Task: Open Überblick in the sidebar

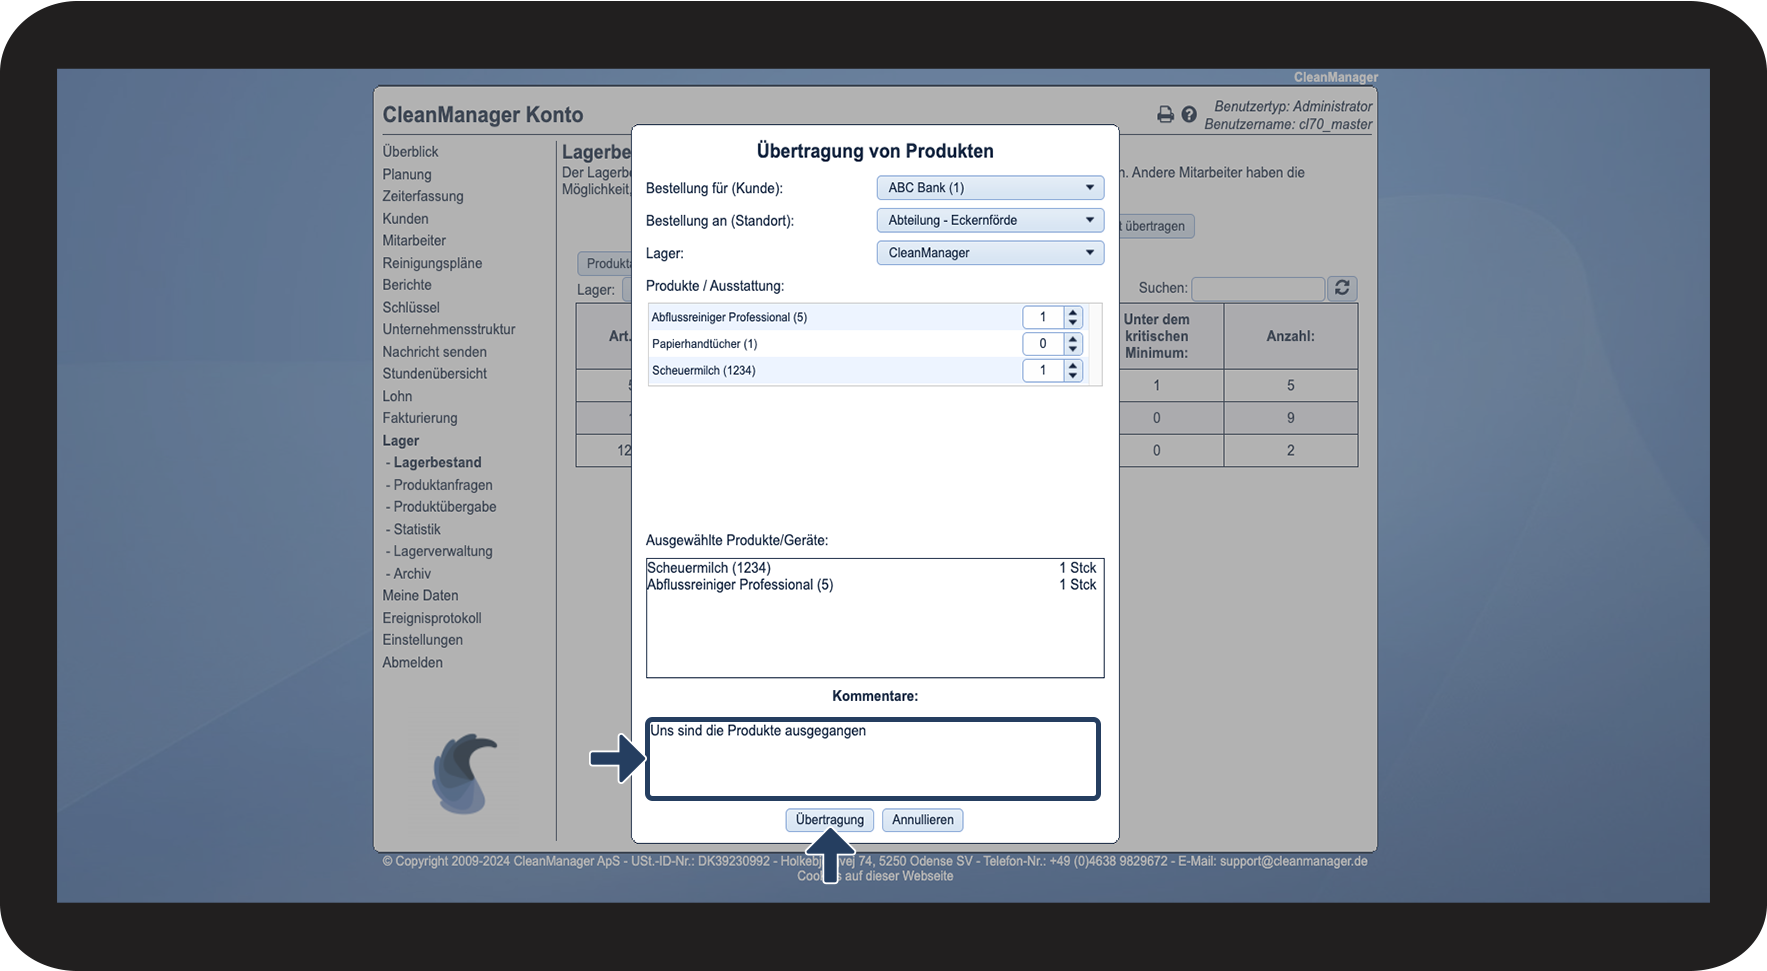Action: pyautogui.click(x=410, y=152)
